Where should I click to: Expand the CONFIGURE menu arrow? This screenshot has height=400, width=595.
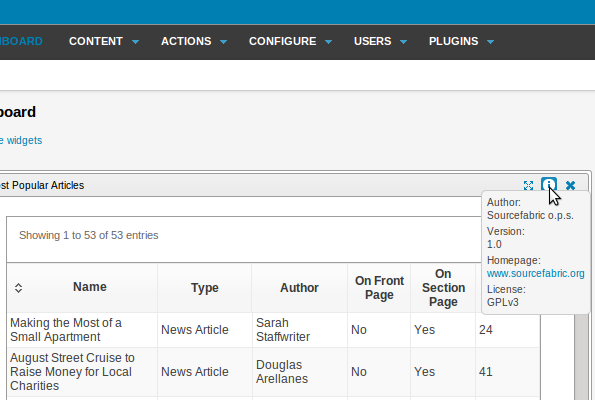(x=329, y=42)
